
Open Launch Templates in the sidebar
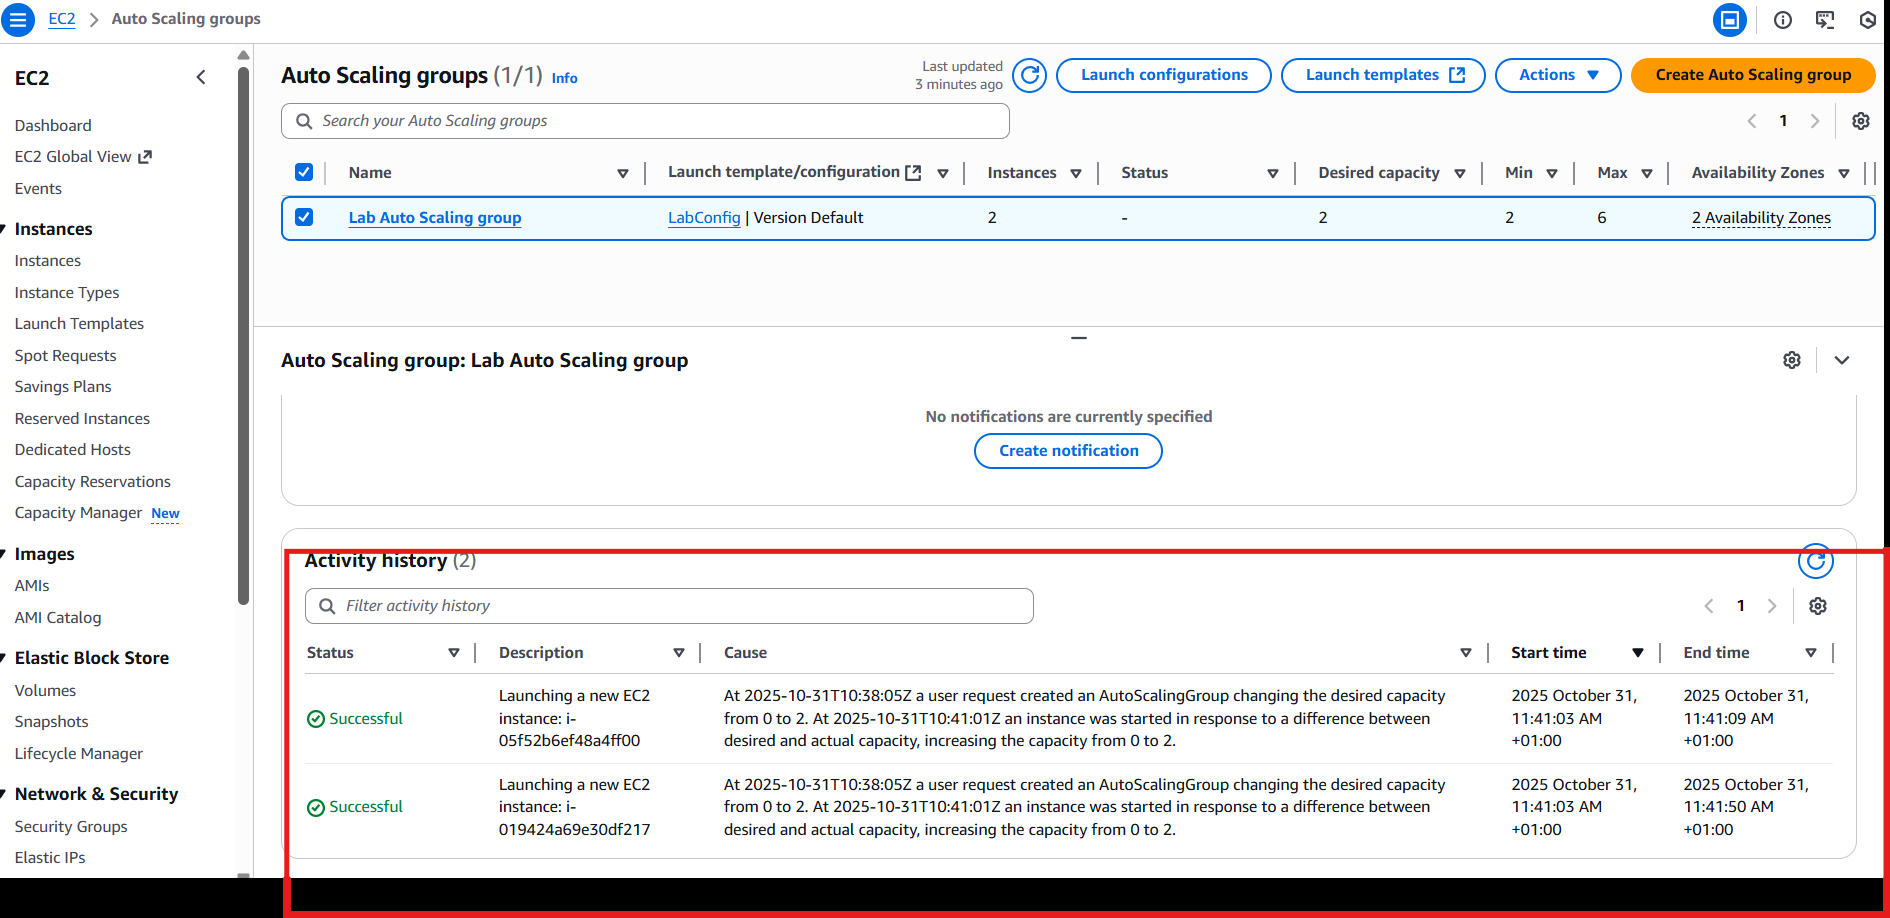79,324
